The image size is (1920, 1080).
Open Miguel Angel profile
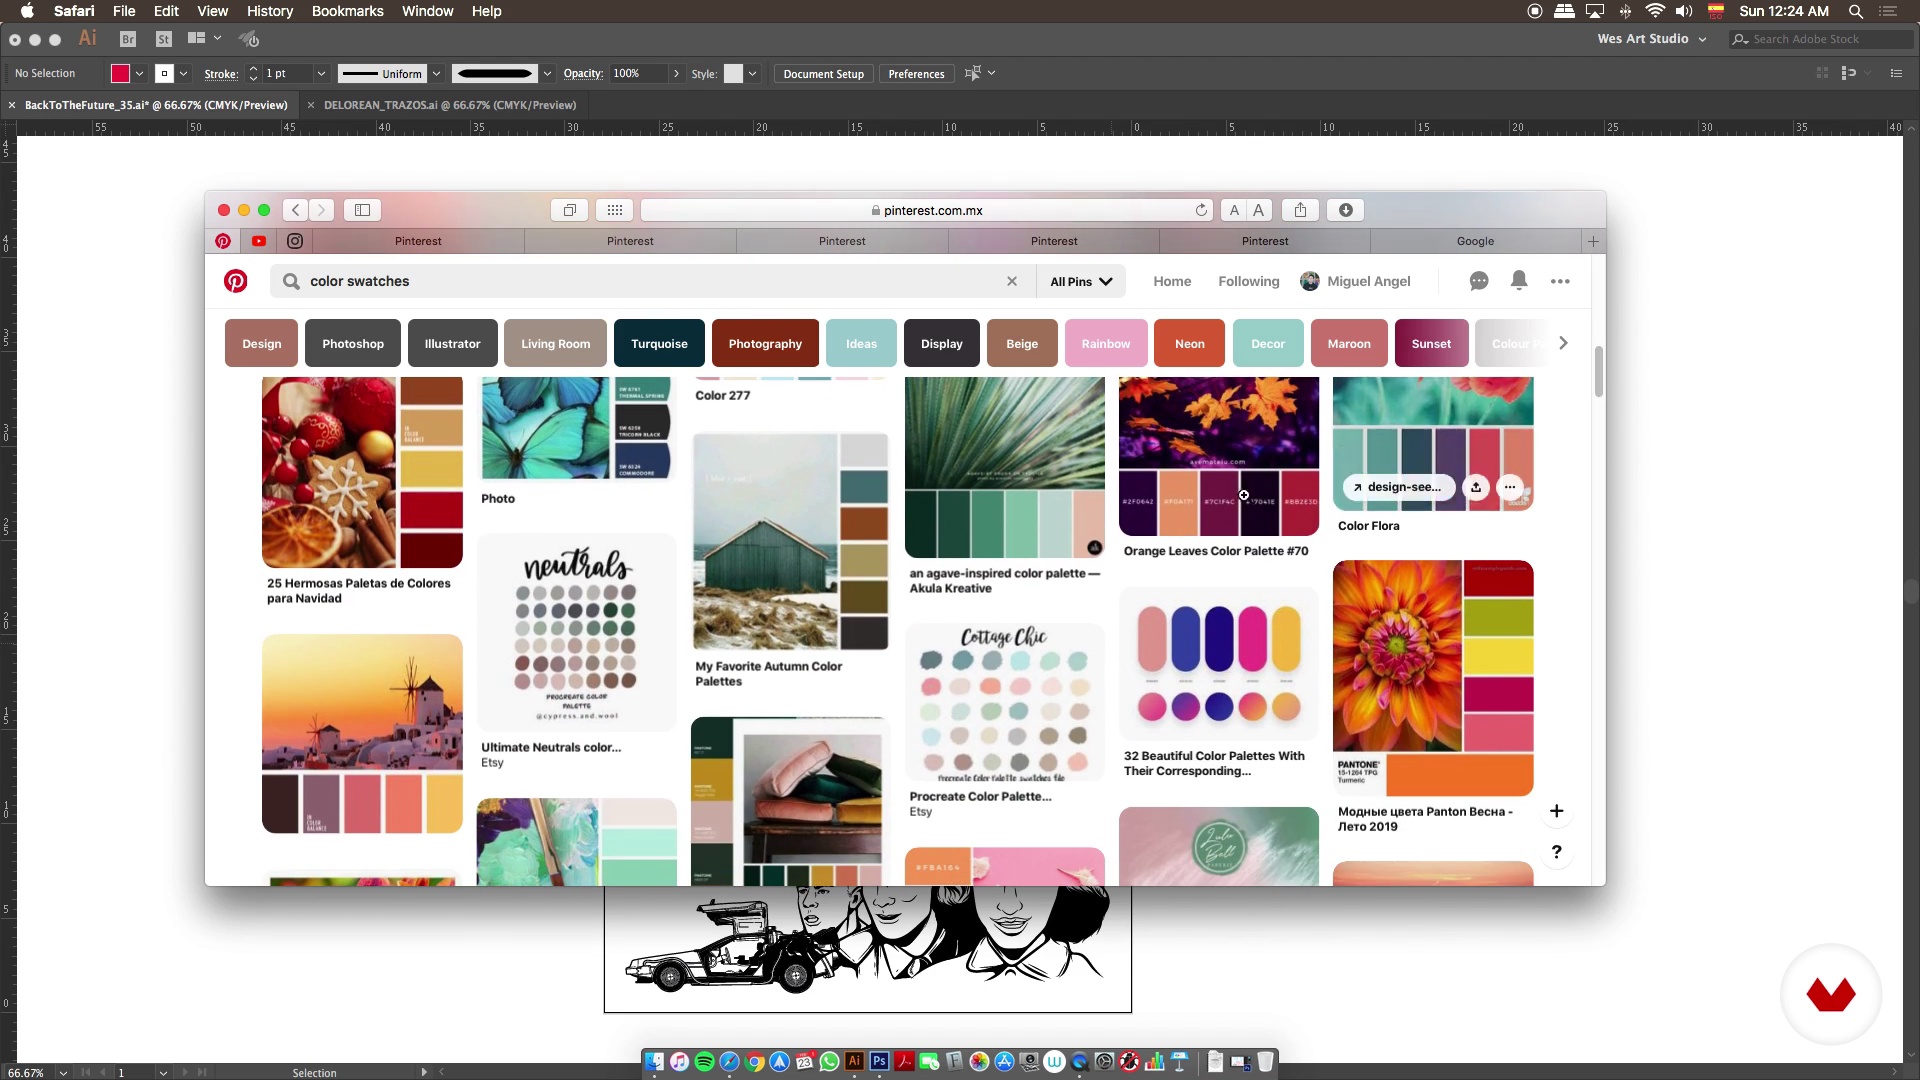1355,281
